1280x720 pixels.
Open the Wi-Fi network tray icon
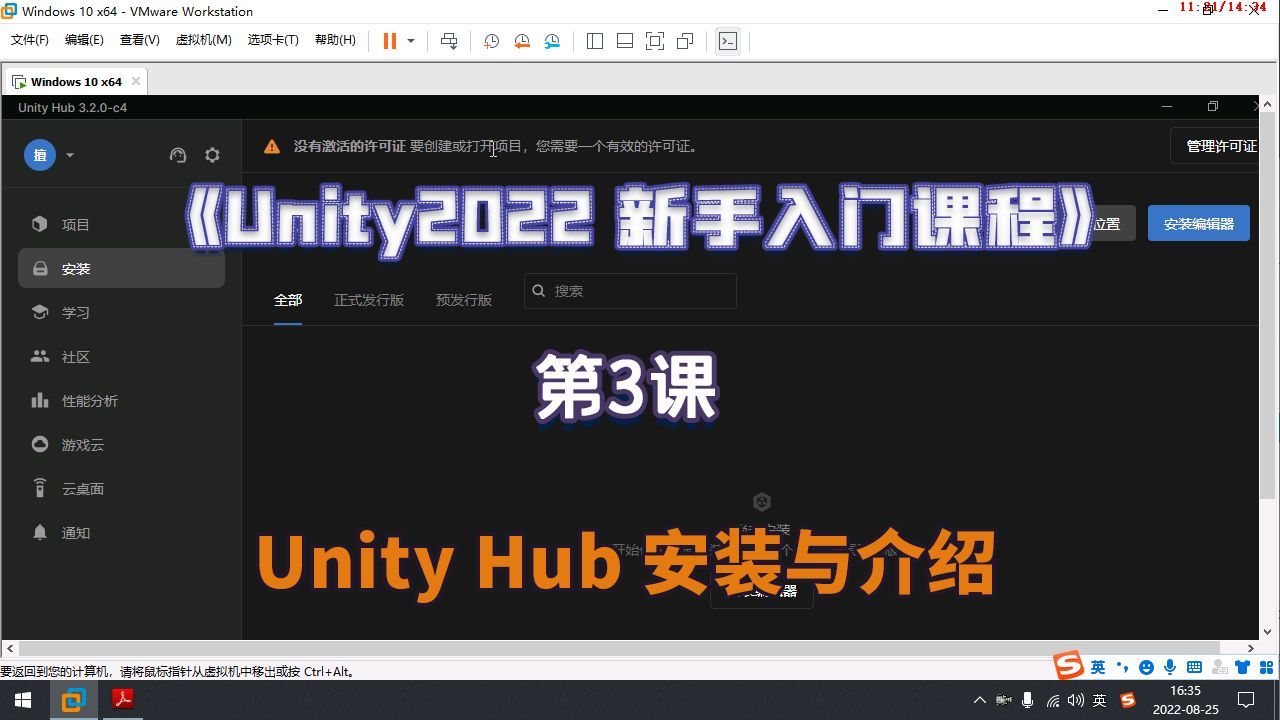click(x=1052, y=701)
